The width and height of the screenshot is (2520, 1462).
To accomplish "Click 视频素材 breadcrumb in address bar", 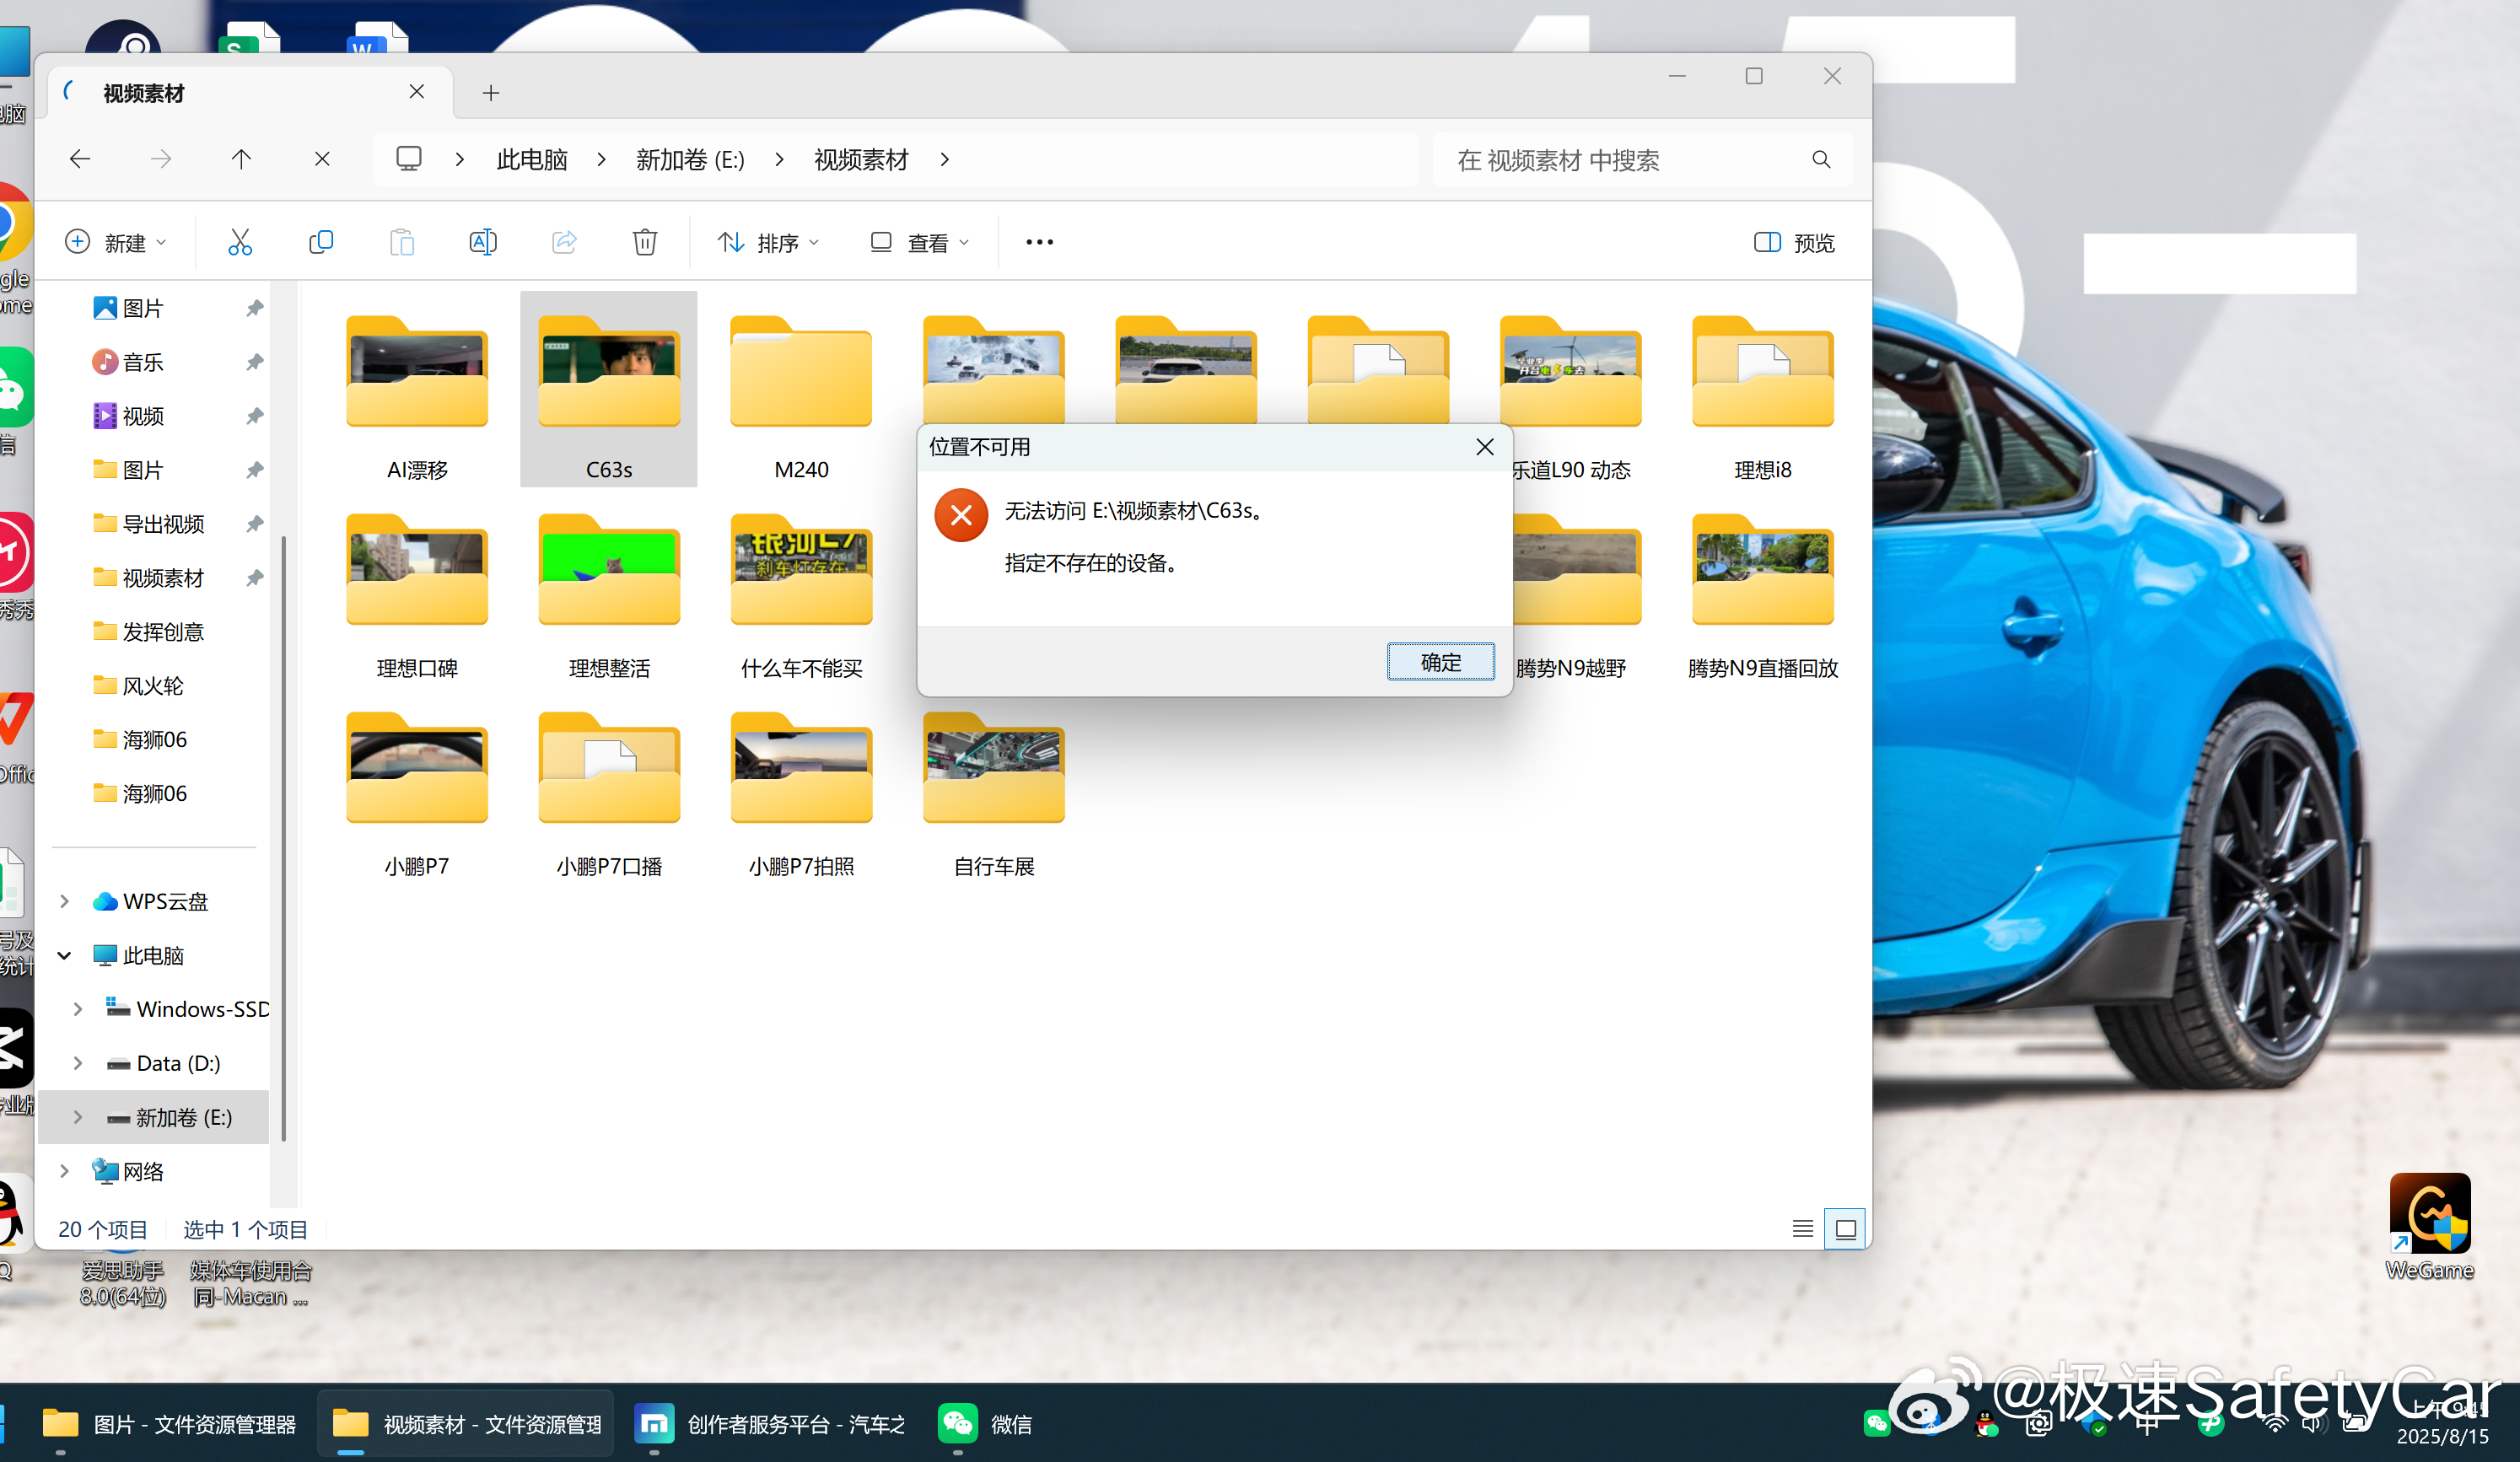I will click(861, 159).
